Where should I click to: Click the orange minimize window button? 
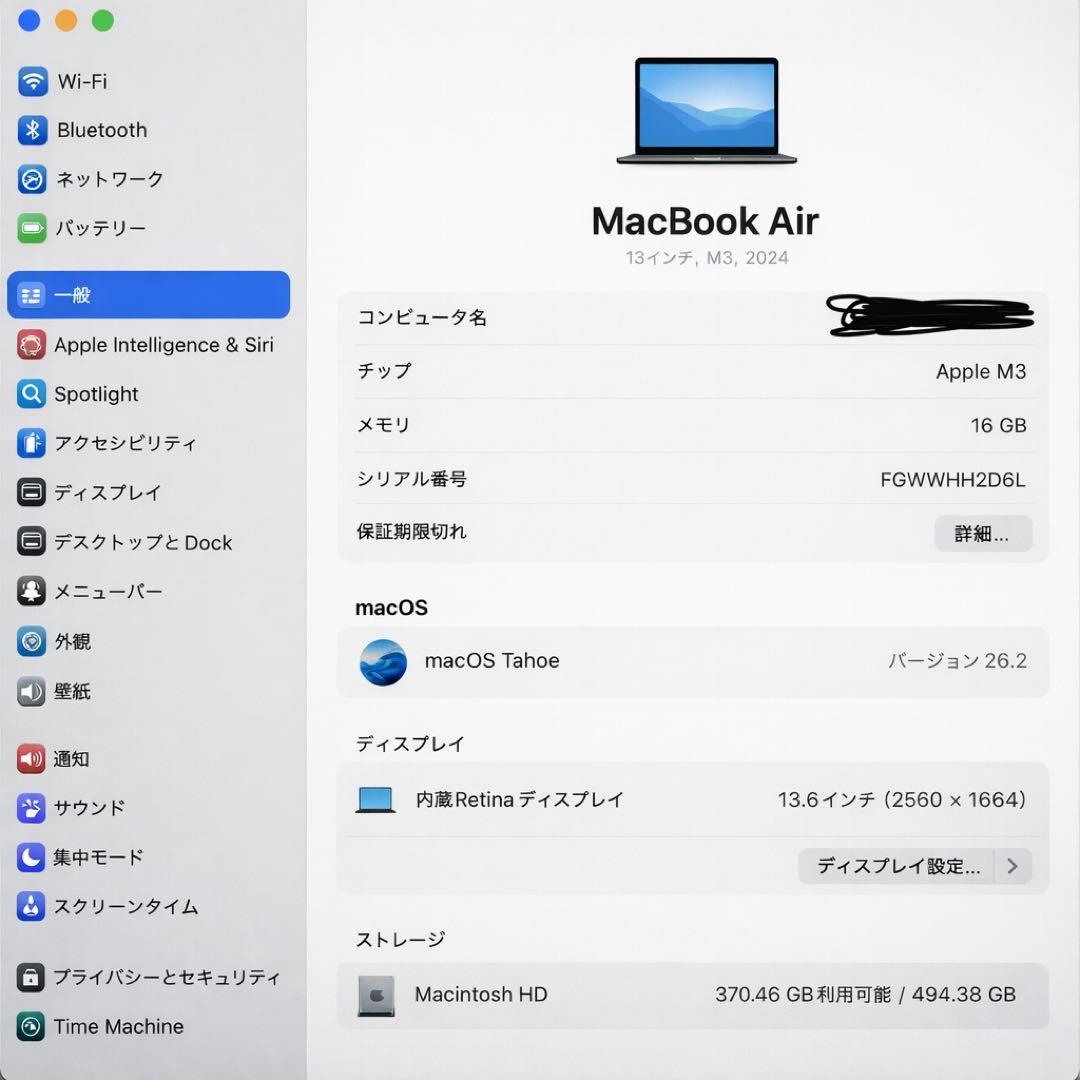point(66,21)
